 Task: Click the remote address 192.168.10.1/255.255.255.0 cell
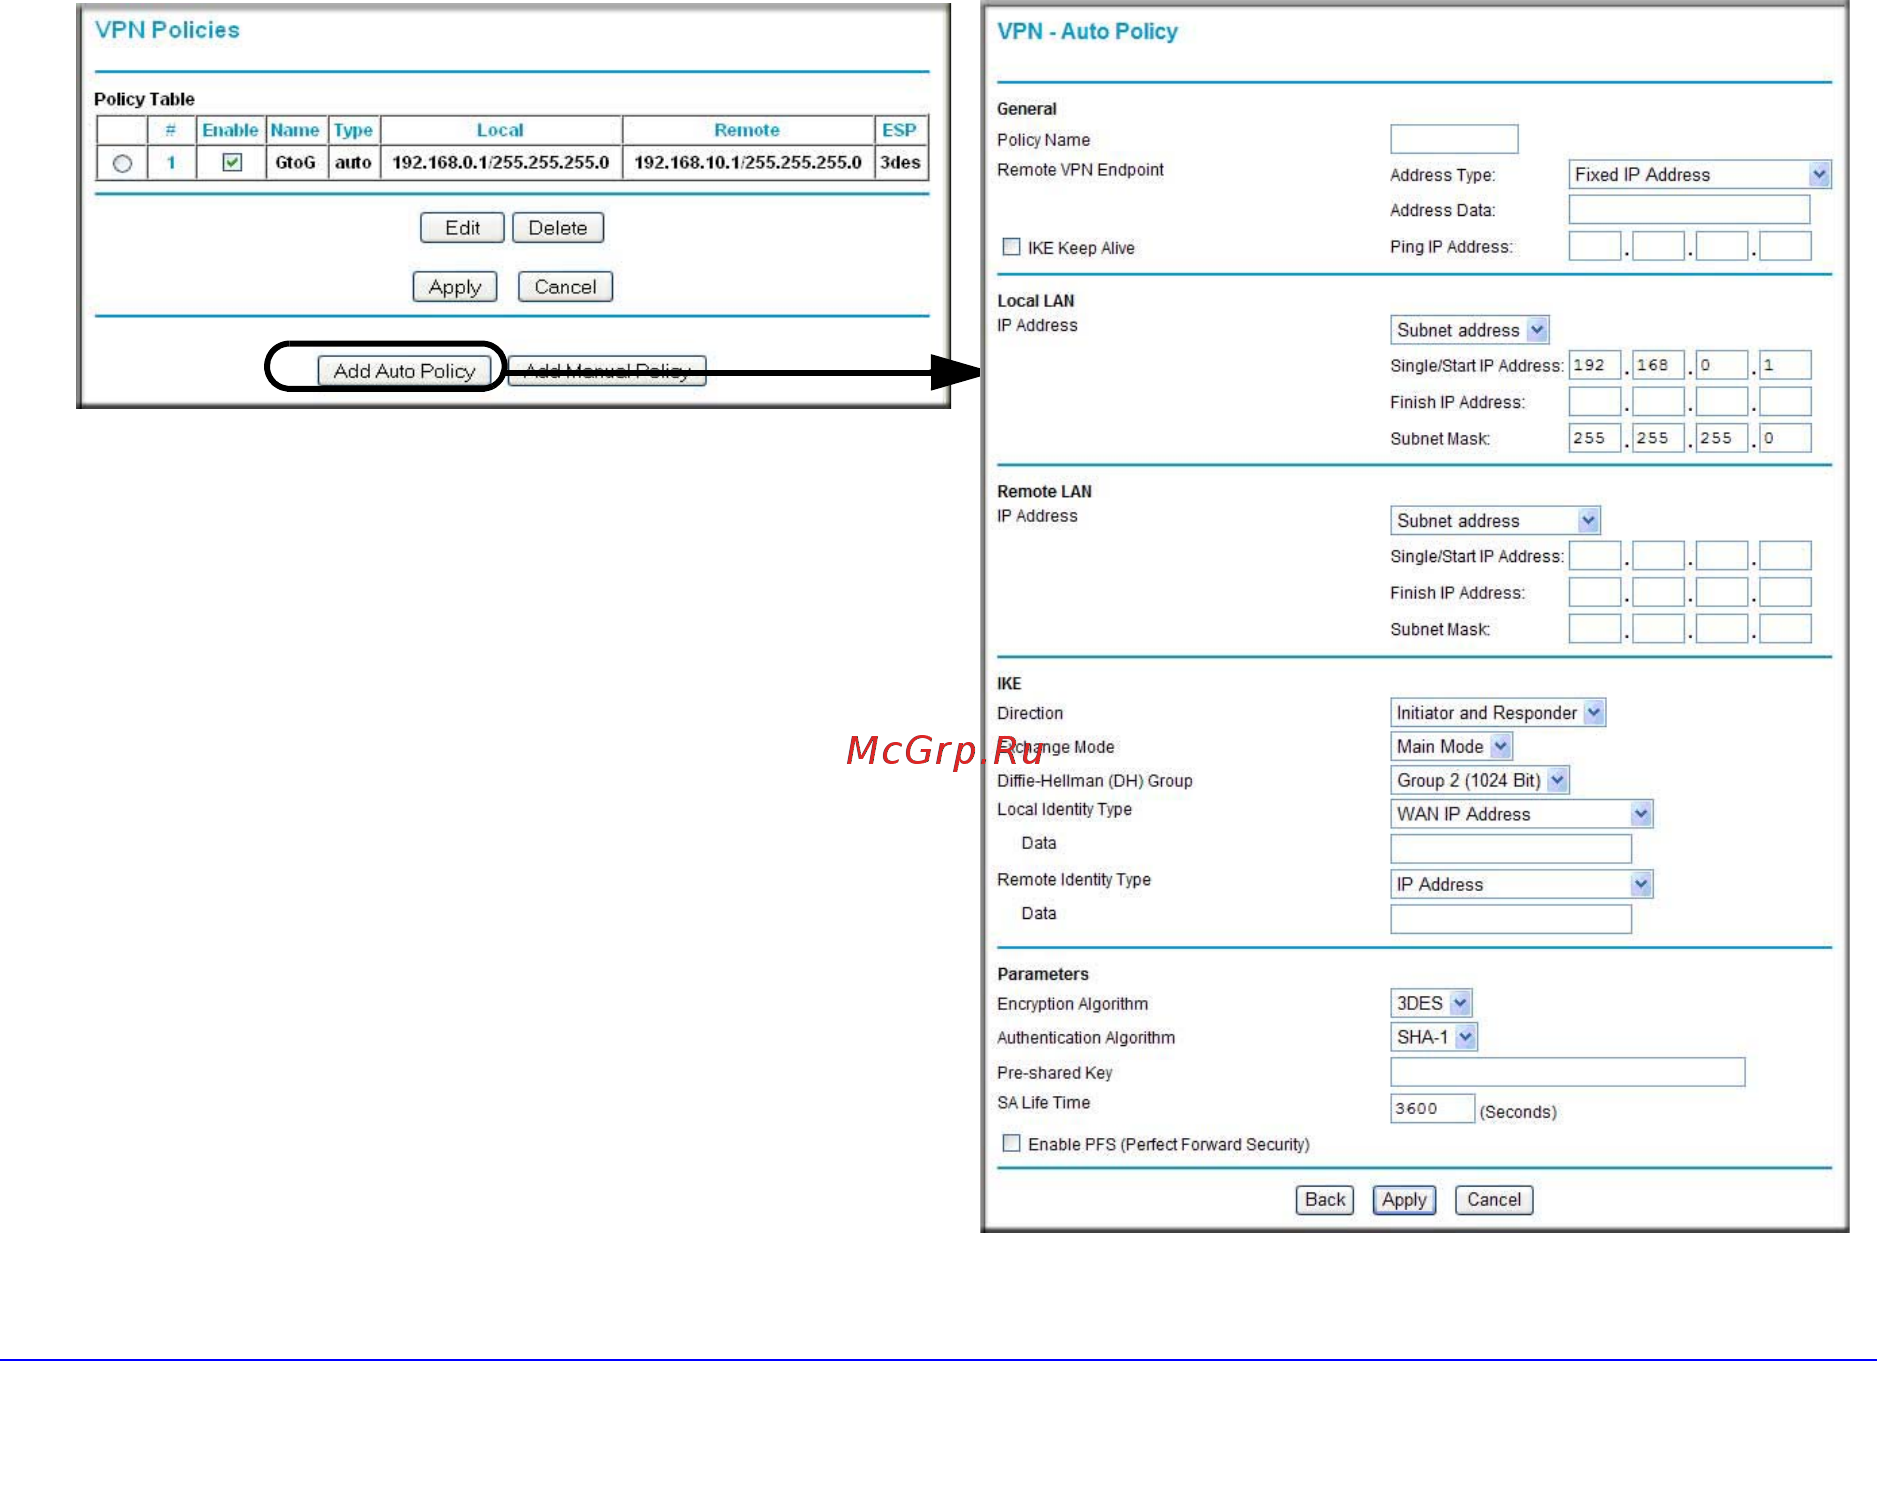tap(748, 162)
